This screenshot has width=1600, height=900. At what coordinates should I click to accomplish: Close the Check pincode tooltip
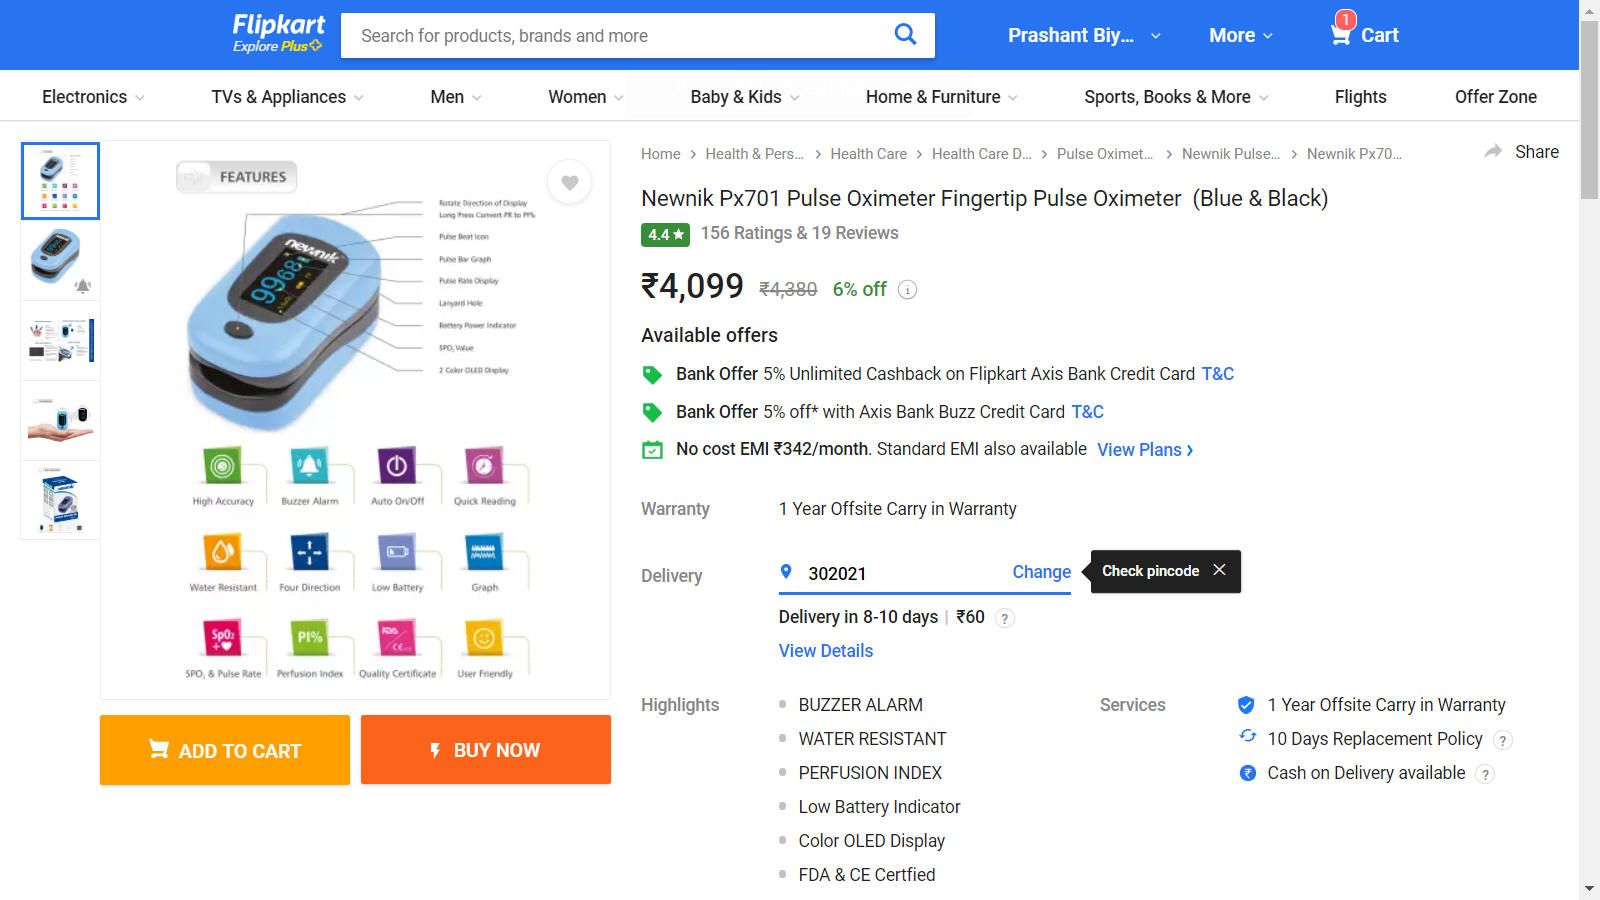point(1219,570)
